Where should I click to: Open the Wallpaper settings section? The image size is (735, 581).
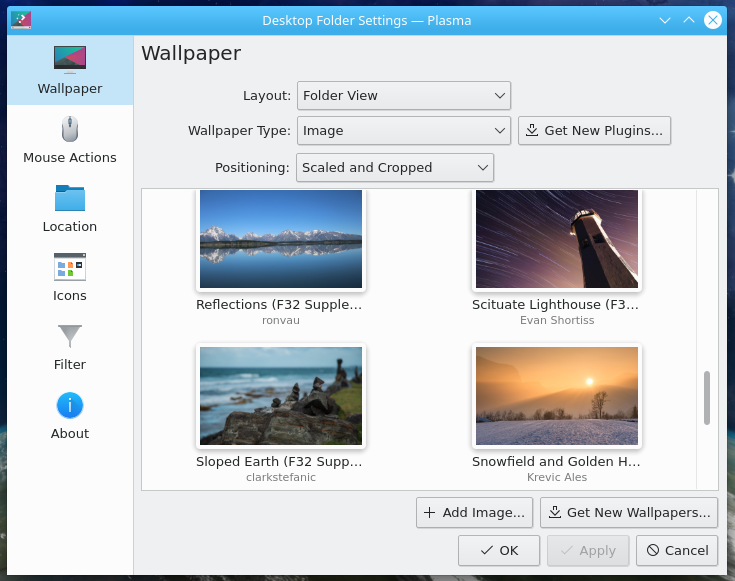point(69,70)
